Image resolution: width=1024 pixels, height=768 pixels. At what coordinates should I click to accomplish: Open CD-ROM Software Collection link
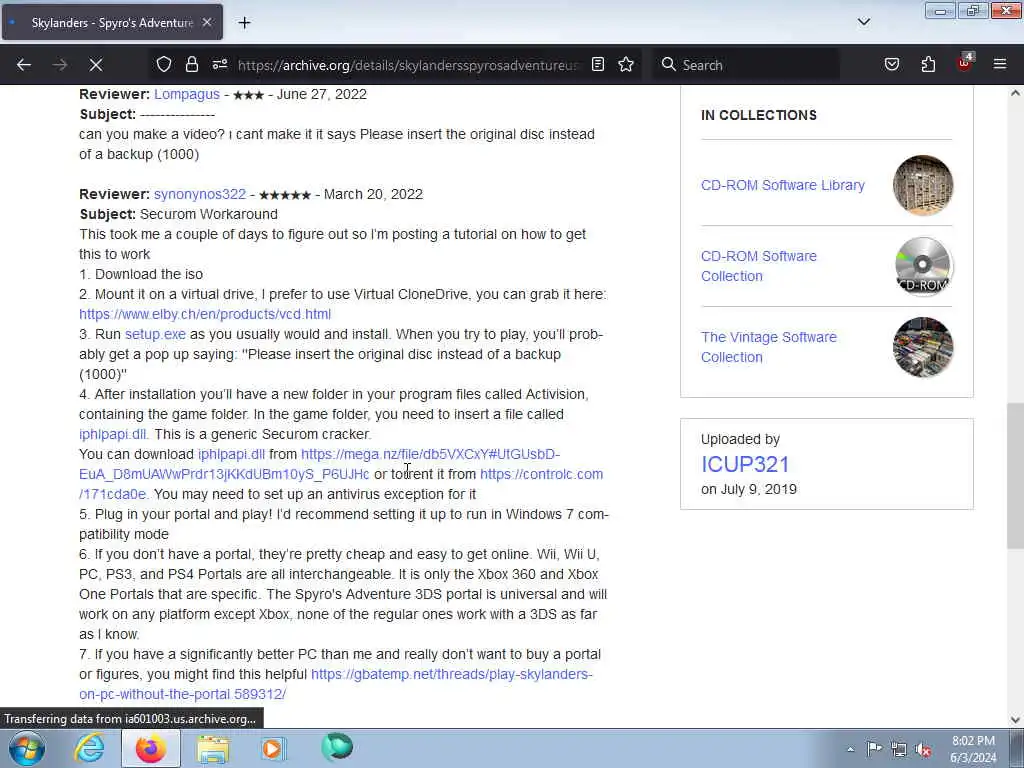[759, 266]
